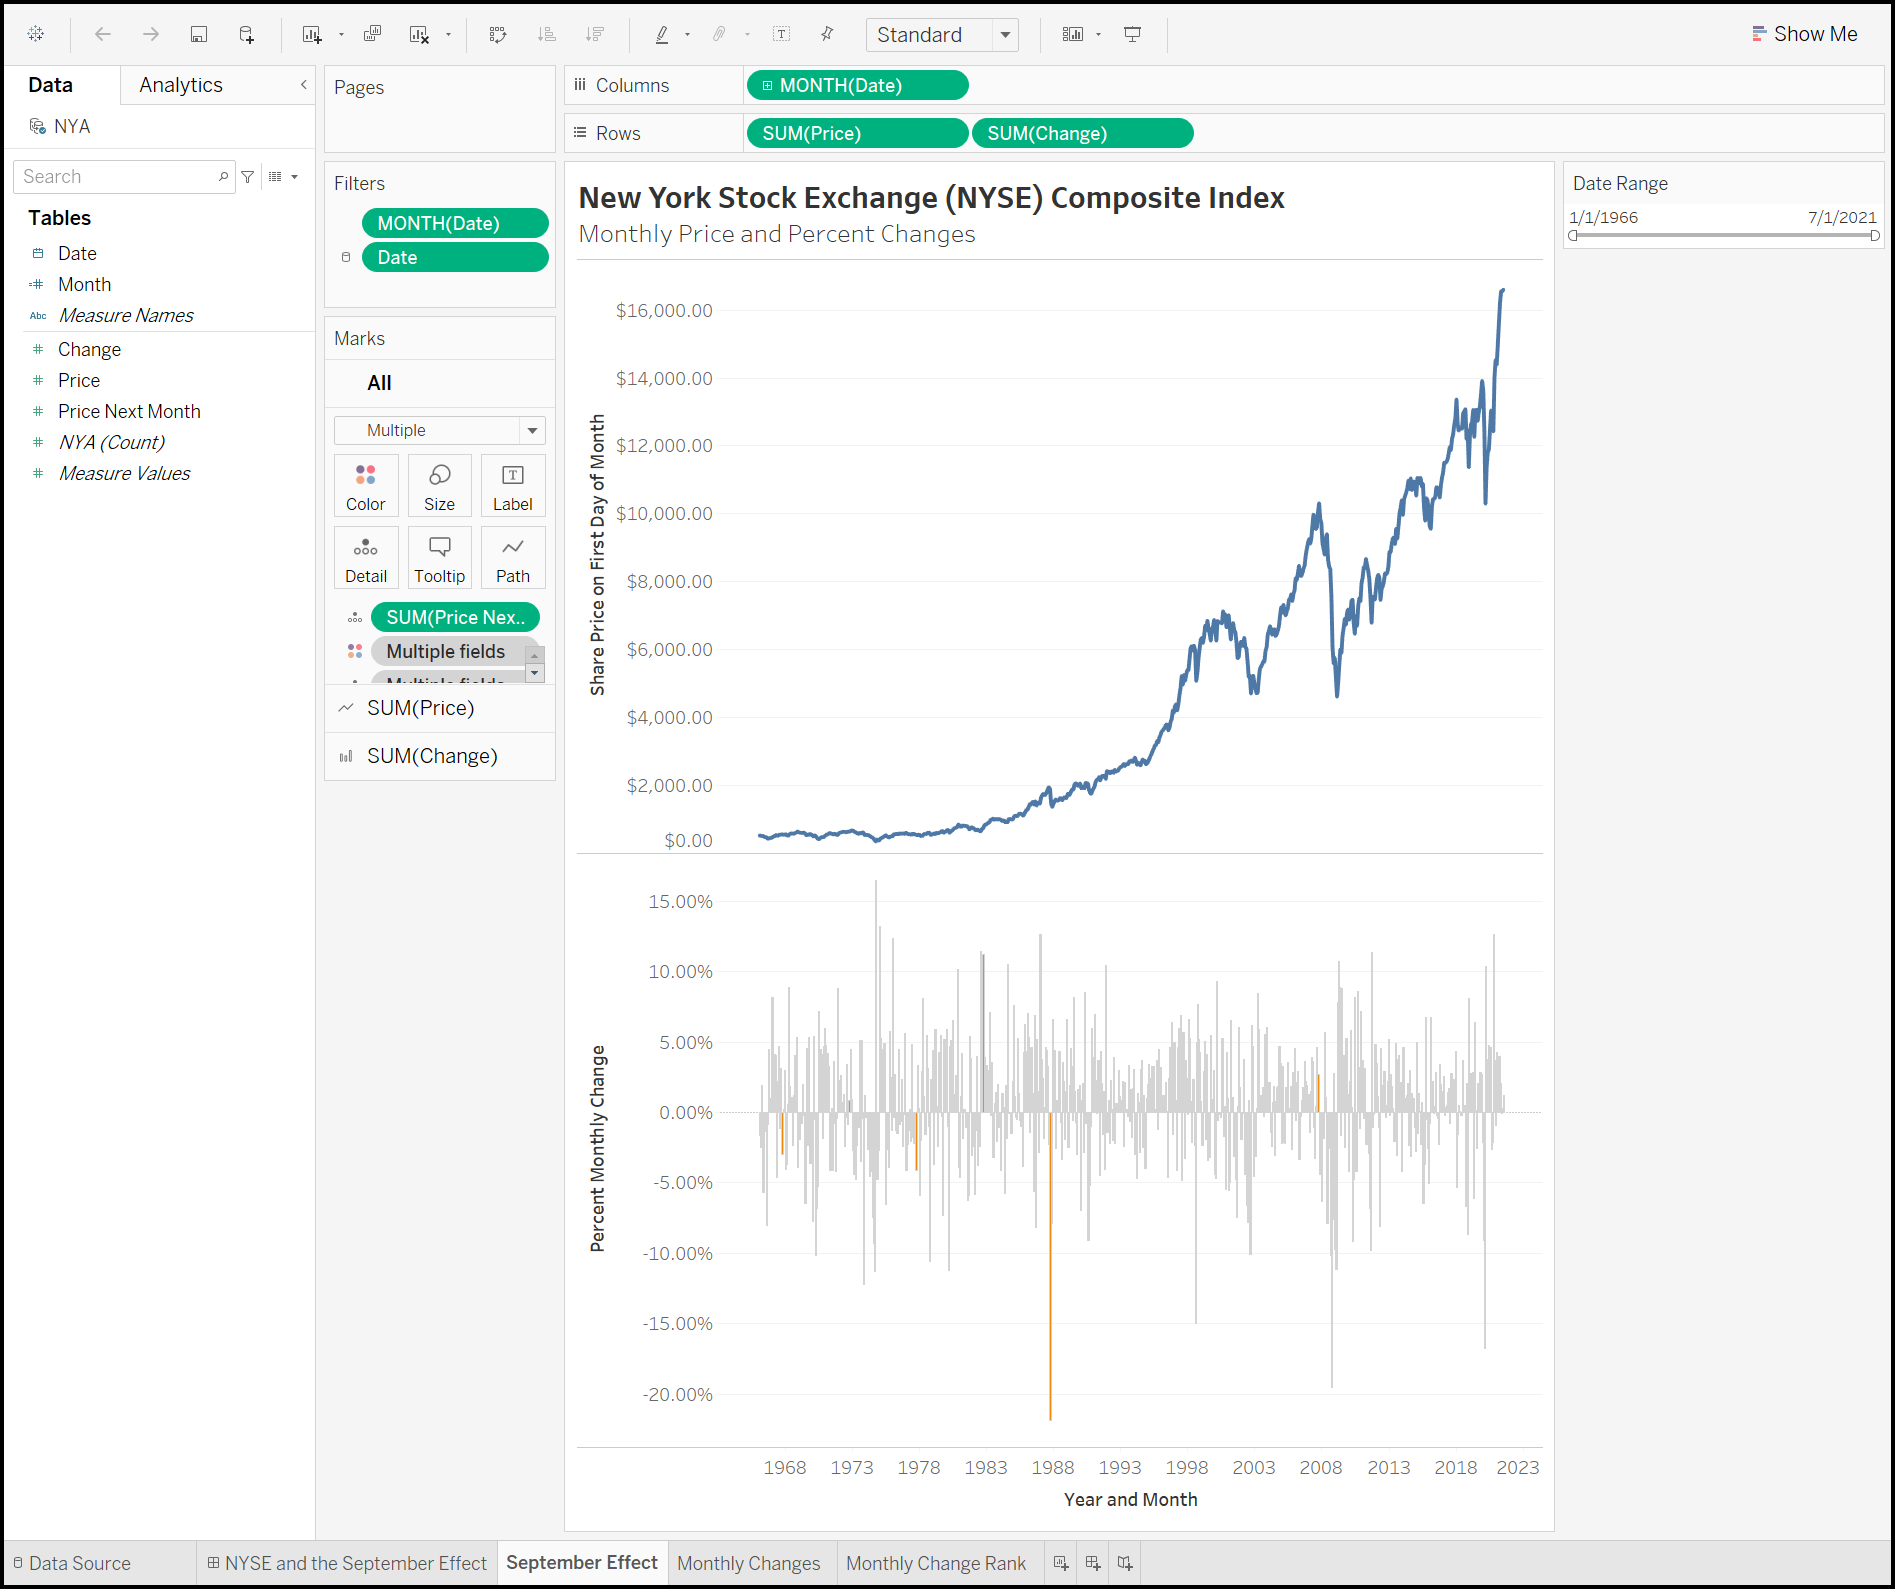Open the Label marks card
This screenshot has width=1895, height=1589.
(513, 486)
